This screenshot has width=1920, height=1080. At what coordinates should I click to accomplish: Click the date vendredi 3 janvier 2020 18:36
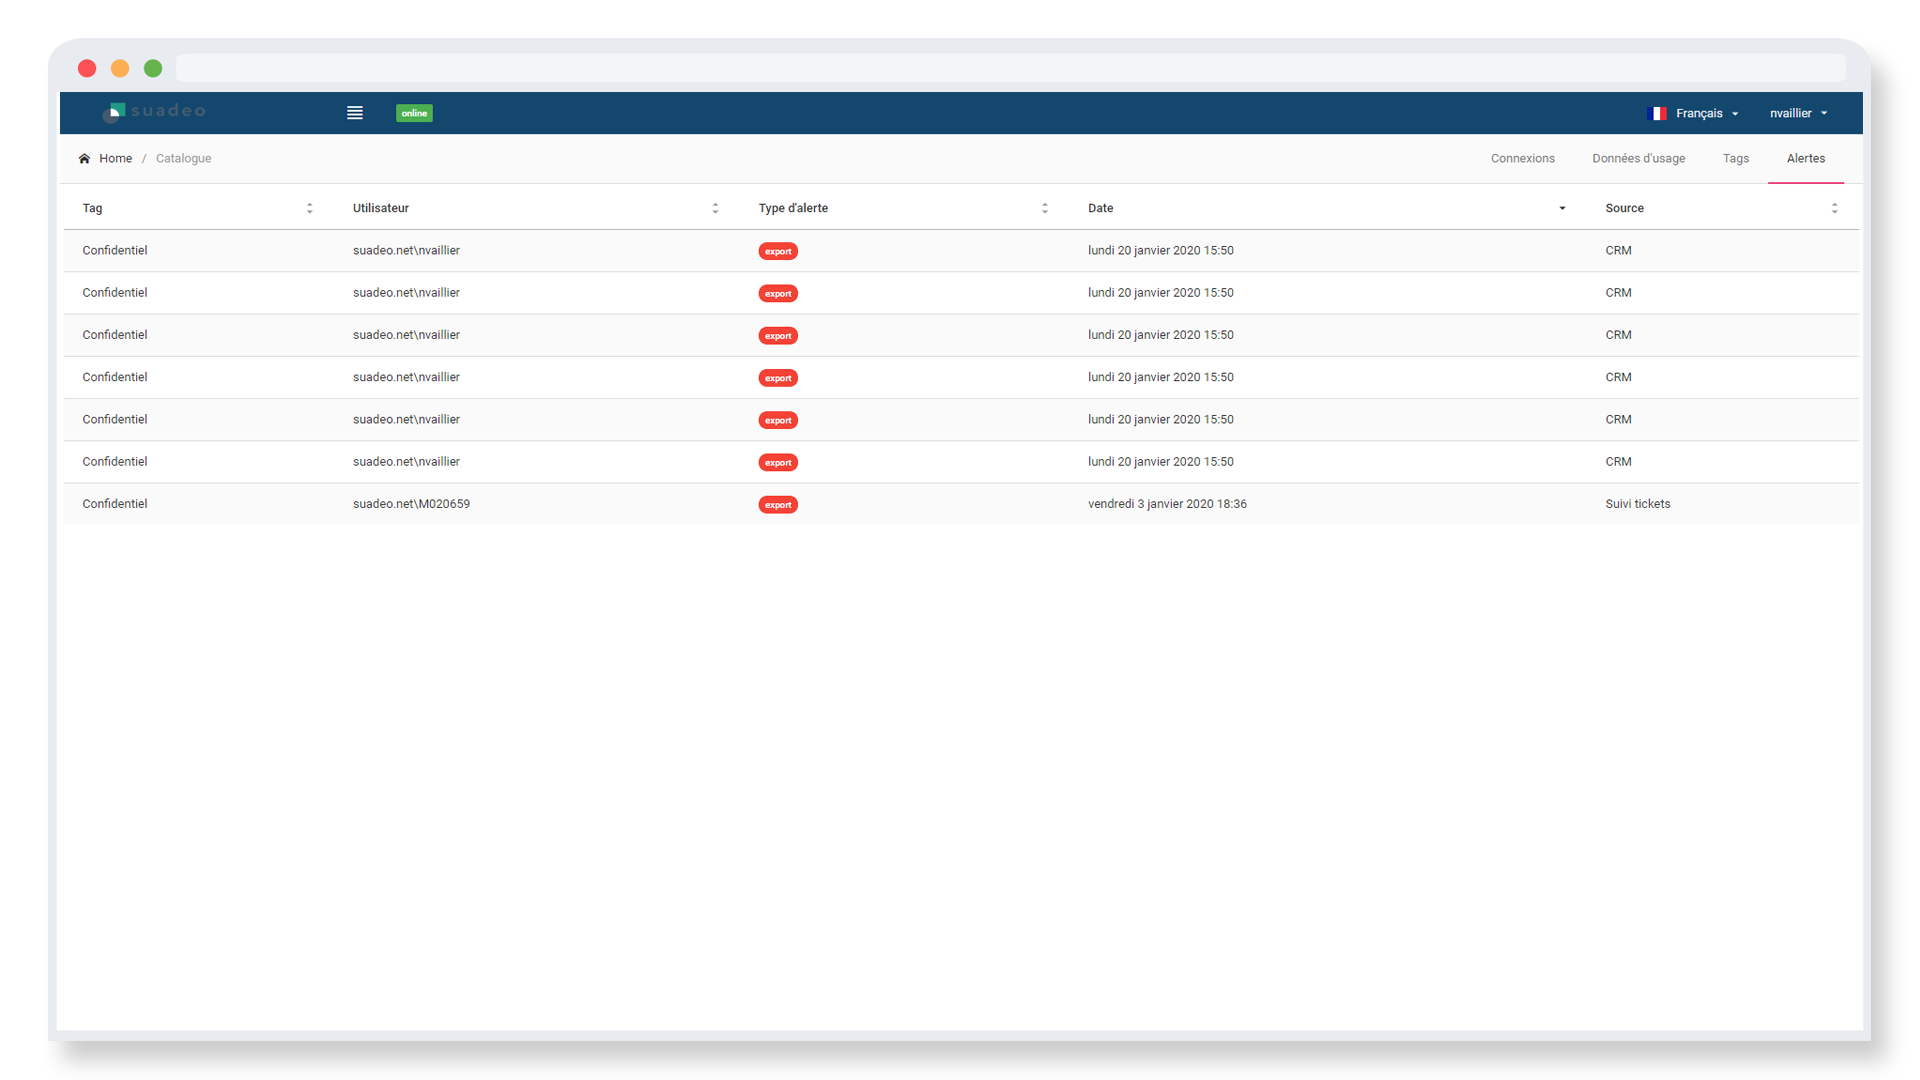(1167, 504)
